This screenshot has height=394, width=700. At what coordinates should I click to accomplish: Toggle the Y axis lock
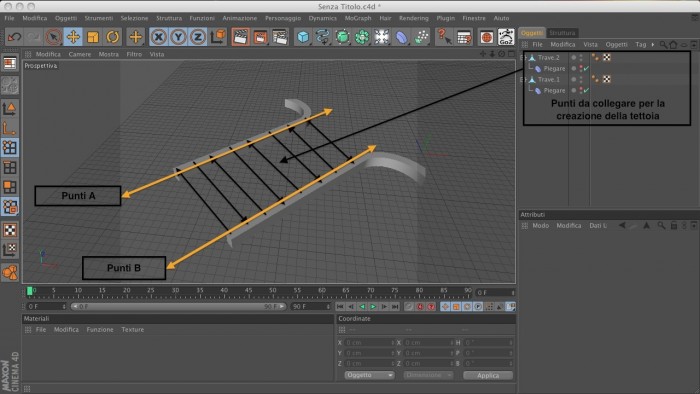[178, 37]
